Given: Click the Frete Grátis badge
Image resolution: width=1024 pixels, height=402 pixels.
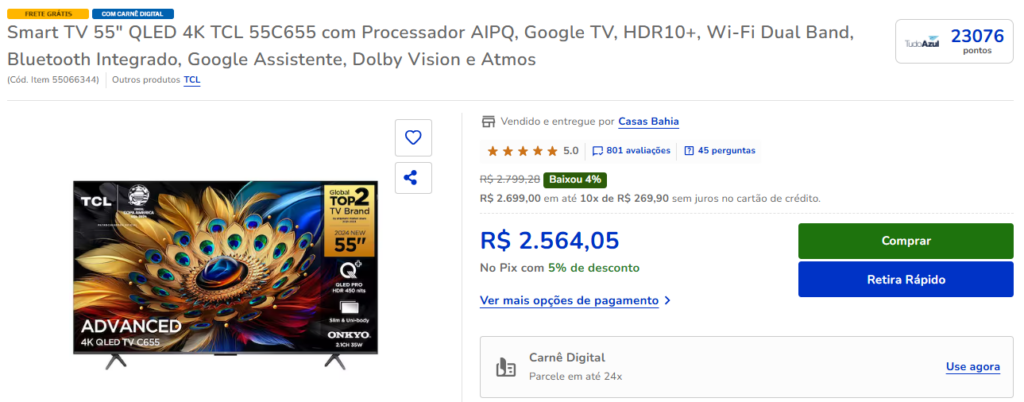Looking at the screenshot, I should point(48,14).
